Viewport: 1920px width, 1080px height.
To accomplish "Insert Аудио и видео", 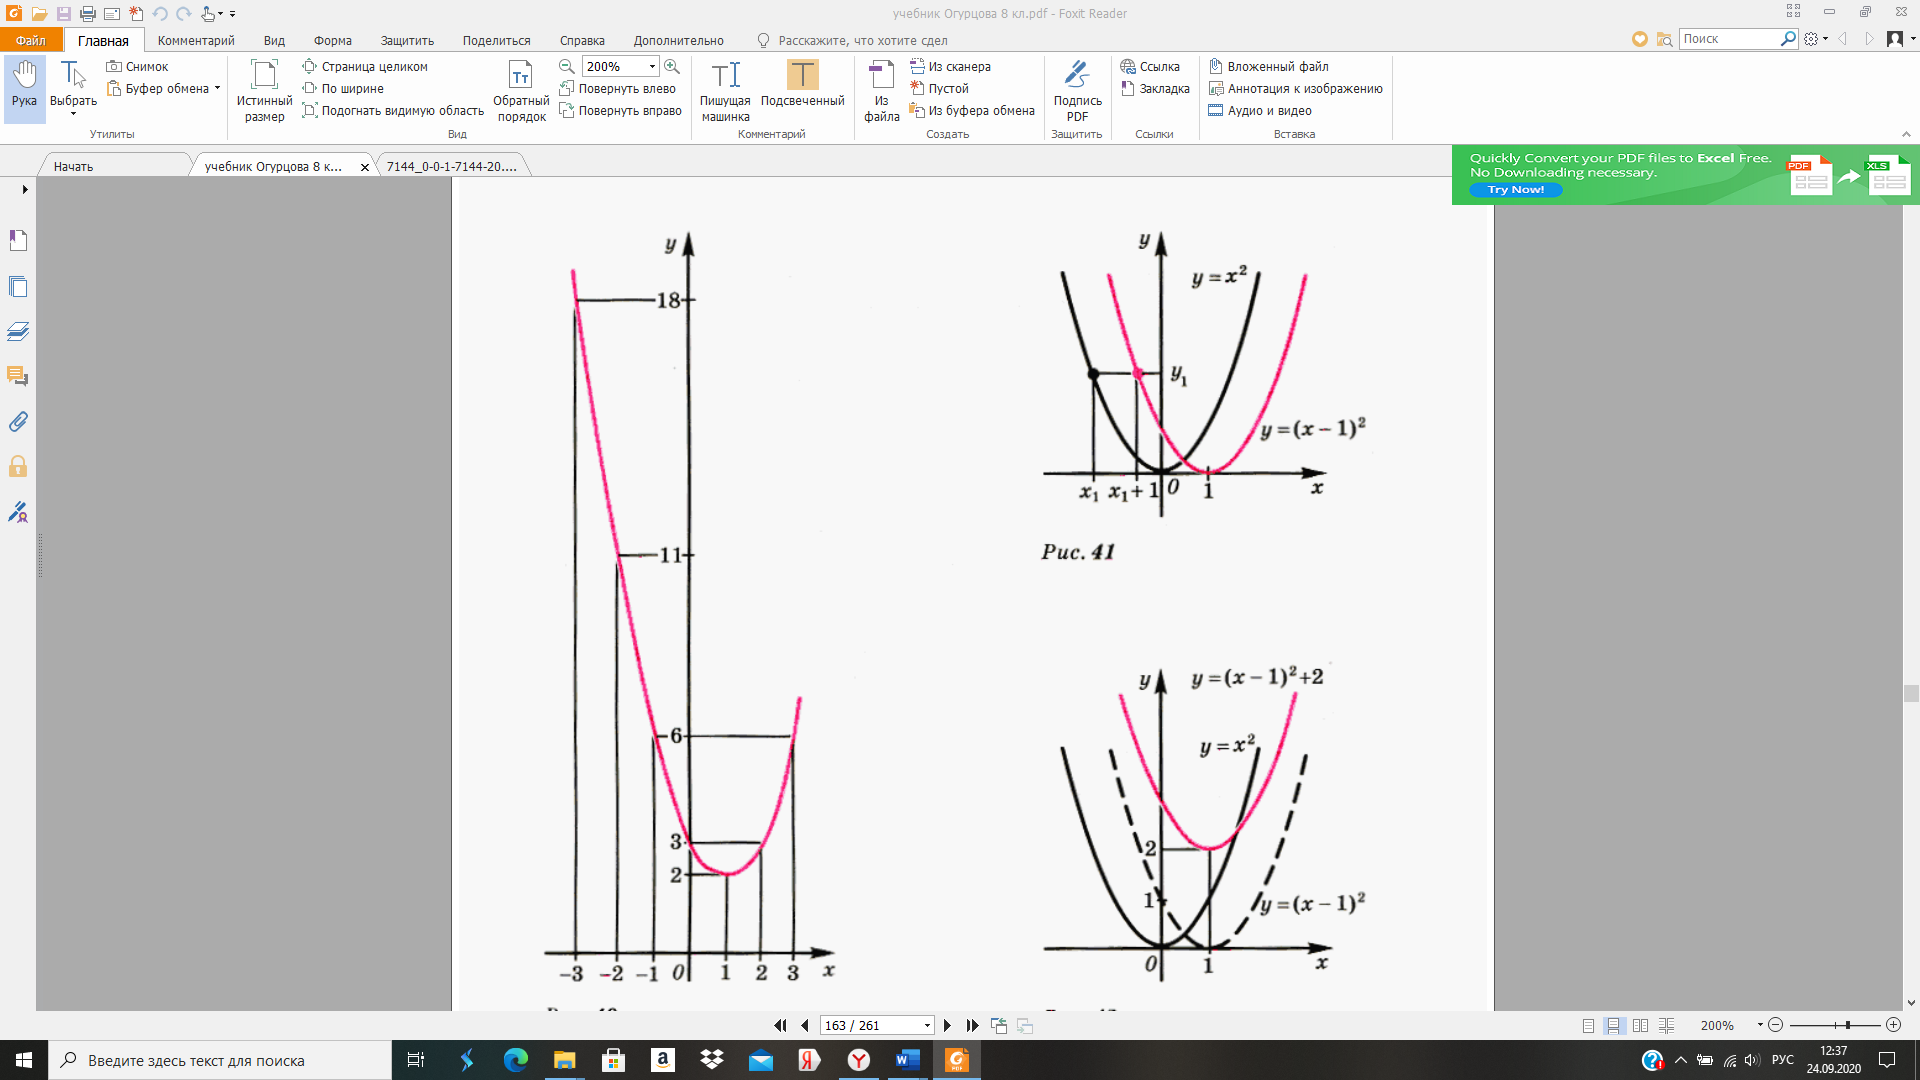I will [1260, 110].
